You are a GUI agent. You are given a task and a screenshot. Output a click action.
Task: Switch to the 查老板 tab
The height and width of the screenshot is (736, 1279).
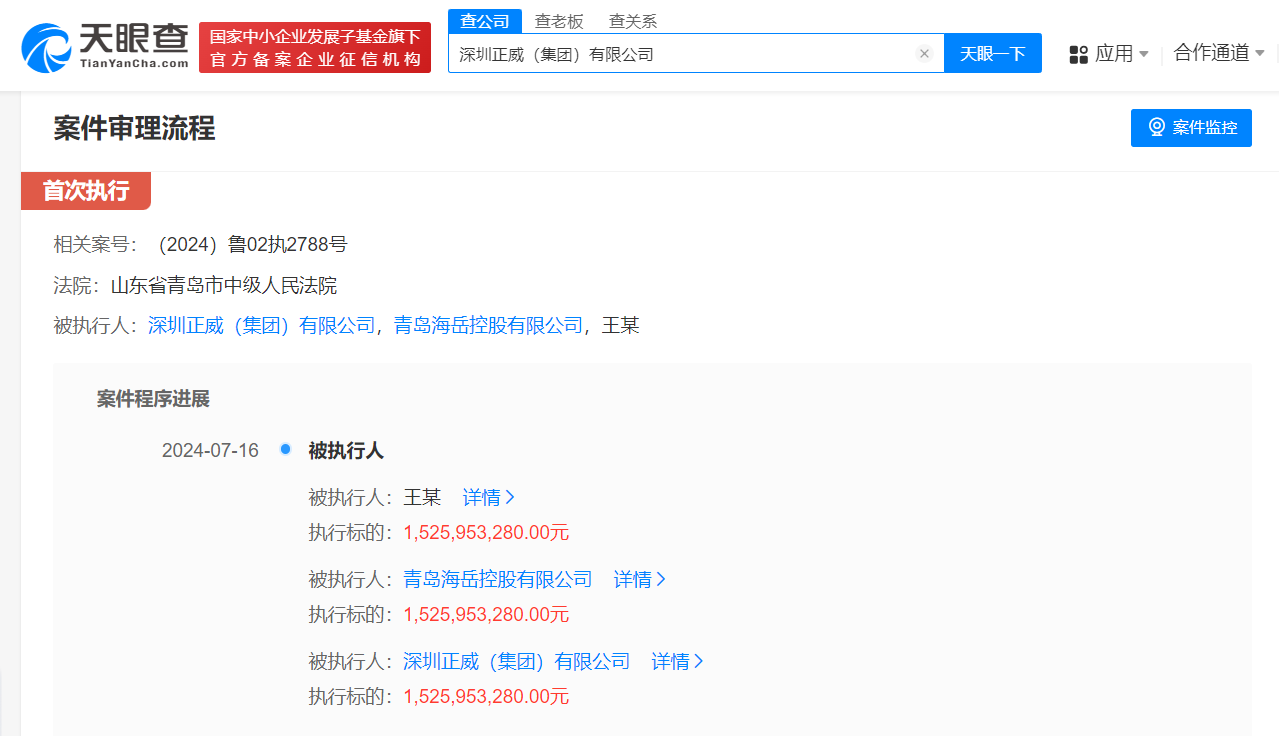[558, 20]
